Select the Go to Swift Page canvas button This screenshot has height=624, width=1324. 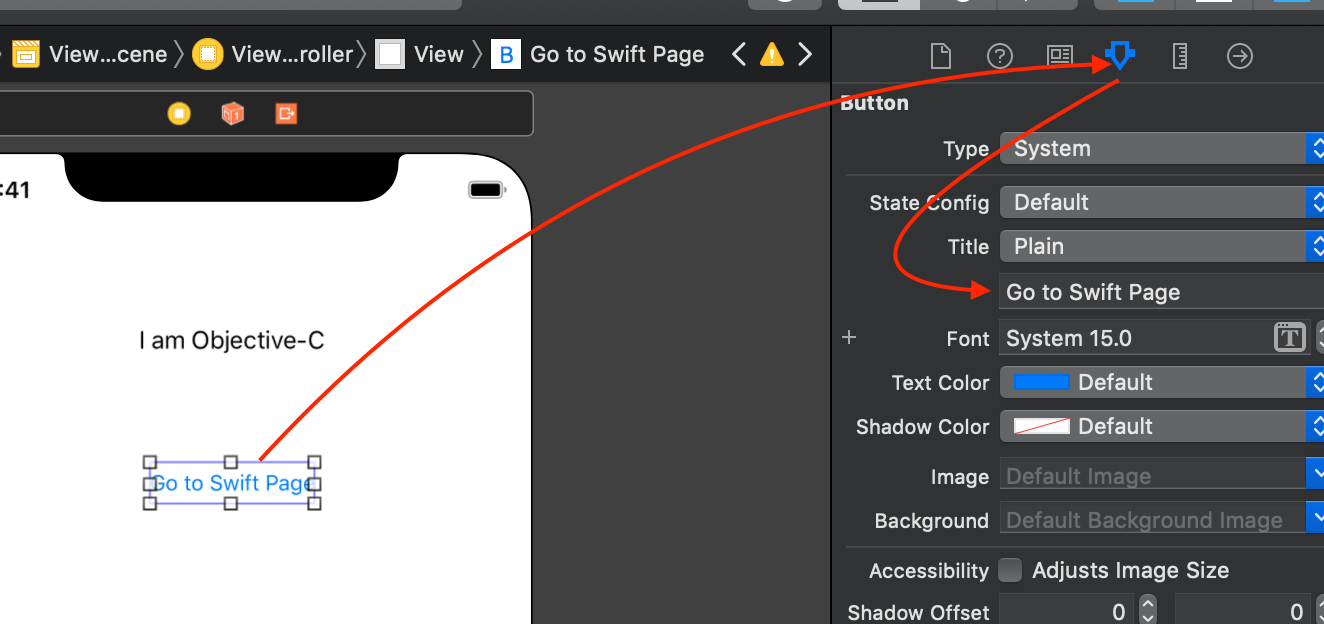[x=231, y=483]
